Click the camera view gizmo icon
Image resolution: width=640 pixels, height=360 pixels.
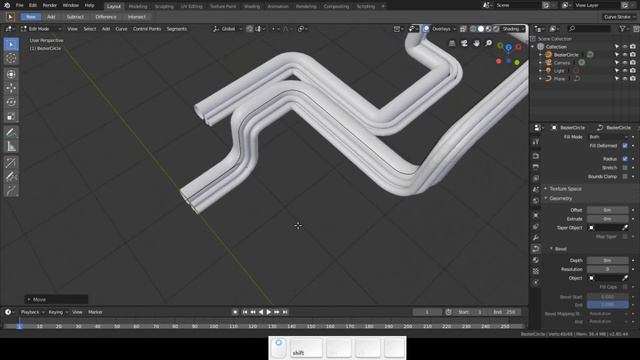click(464, 43)
